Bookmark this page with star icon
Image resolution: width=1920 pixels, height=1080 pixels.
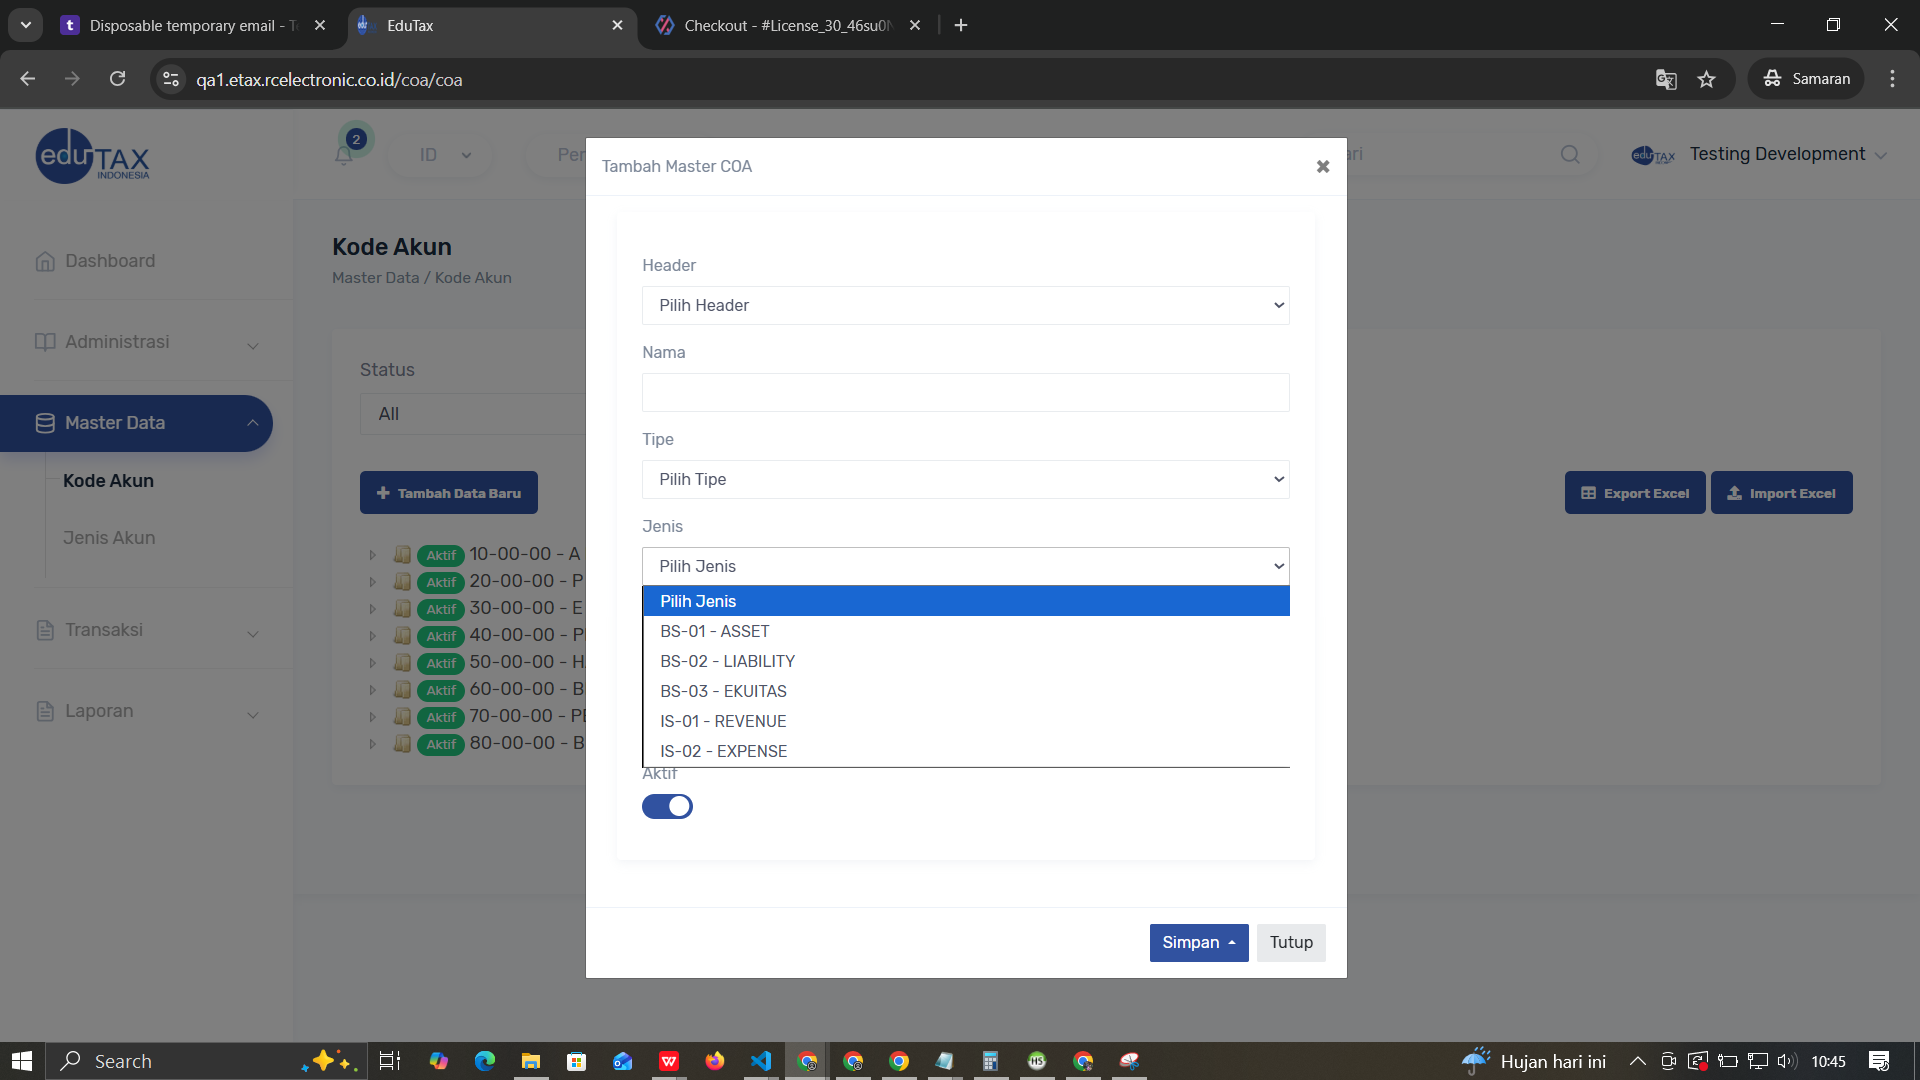coord(1706,79)
